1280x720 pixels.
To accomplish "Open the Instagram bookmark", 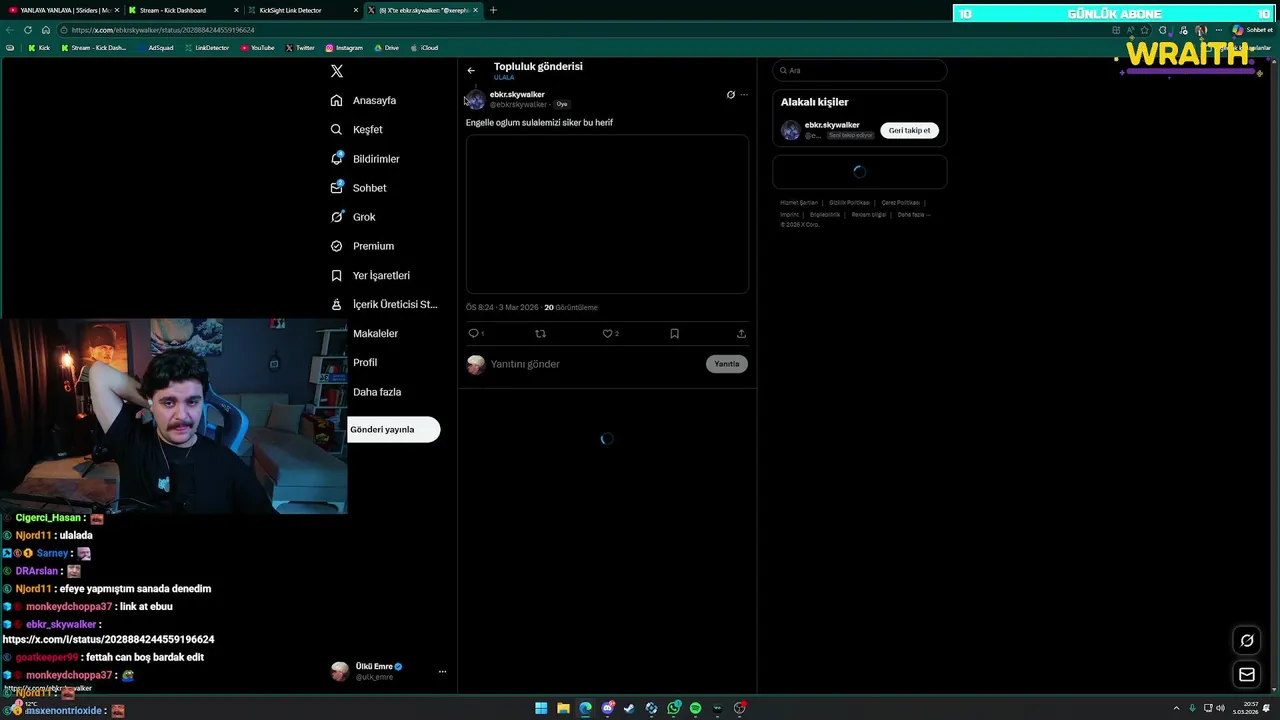I will [x=344, y=48].
